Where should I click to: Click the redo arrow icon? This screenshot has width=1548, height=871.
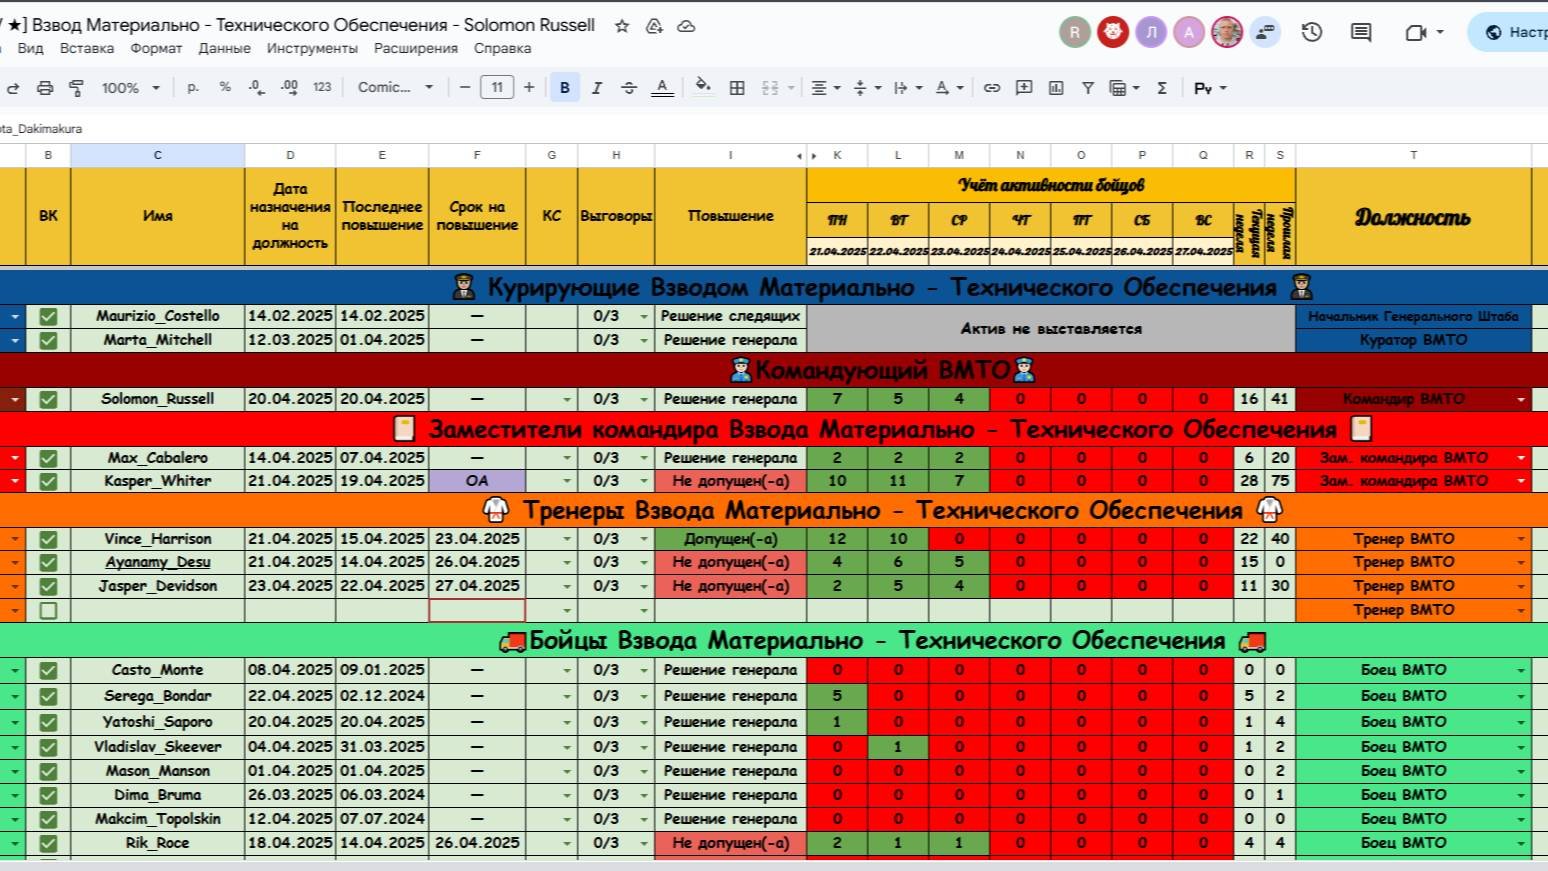point(13,88)
